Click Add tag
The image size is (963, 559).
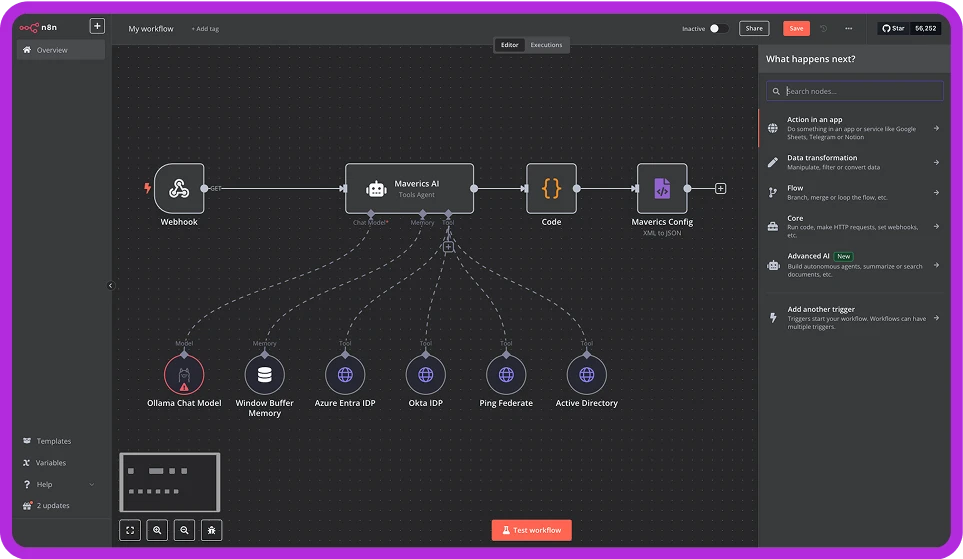pos(205,29)
